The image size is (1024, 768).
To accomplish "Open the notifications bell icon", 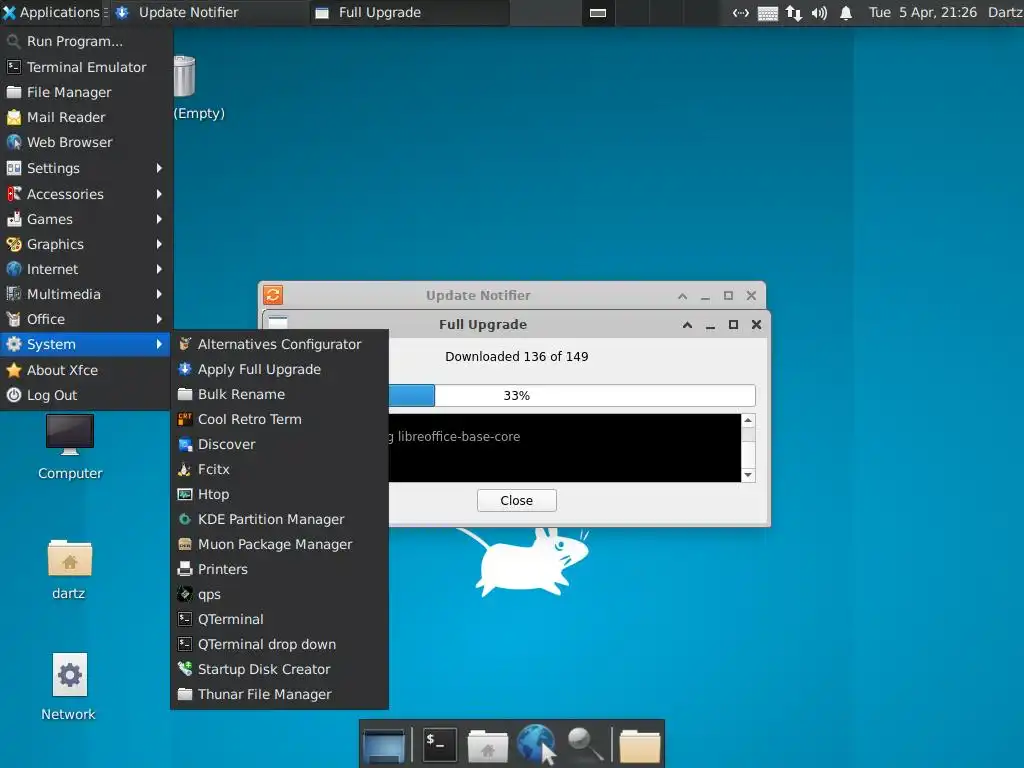I will (846, 12).
